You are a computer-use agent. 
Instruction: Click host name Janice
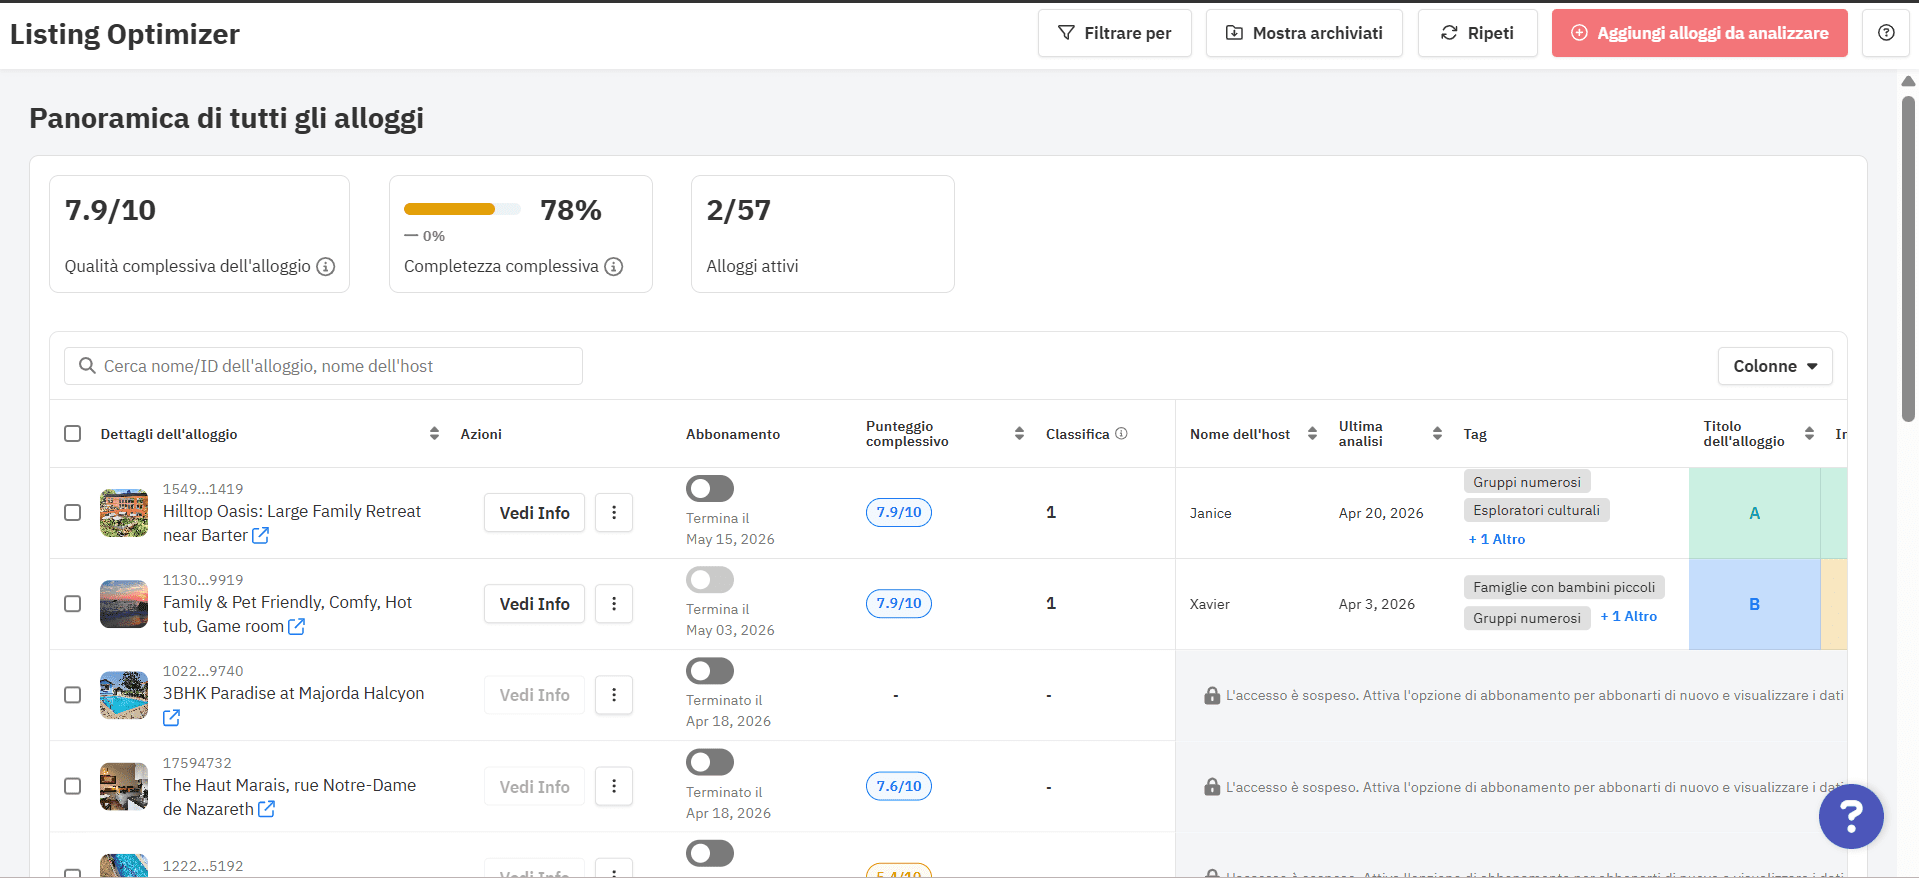click(1210, 513)
